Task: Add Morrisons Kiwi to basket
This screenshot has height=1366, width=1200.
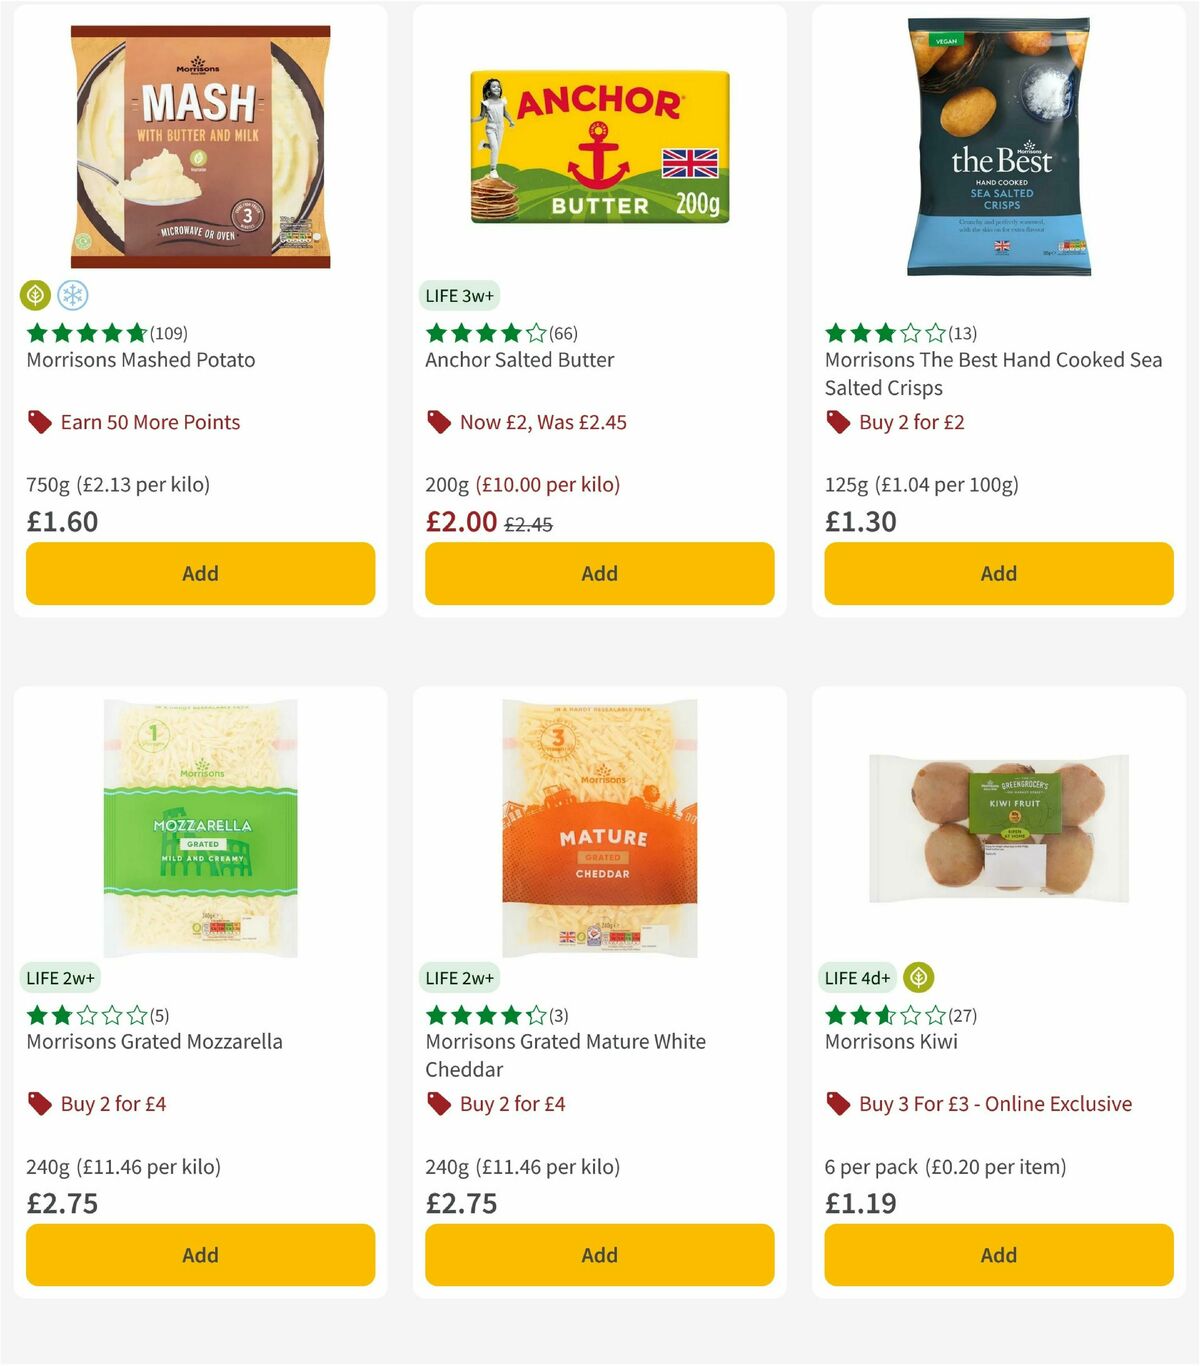Action: click(x=997, y=1255)
